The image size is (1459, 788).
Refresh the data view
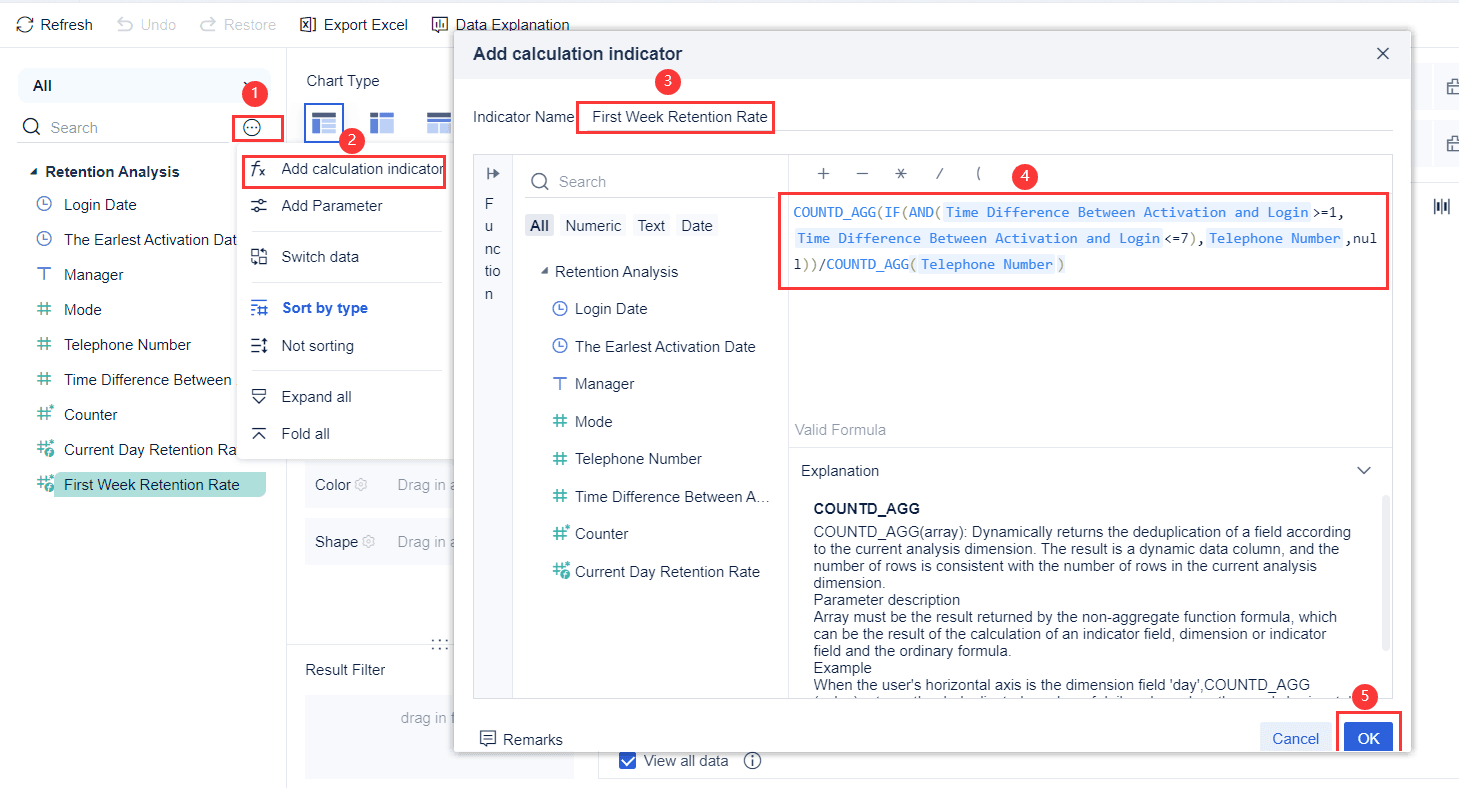coord(54,24)
